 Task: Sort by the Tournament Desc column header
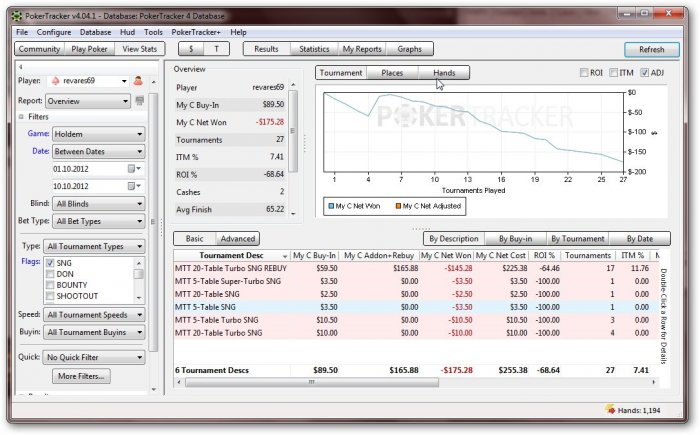(232, 255)
